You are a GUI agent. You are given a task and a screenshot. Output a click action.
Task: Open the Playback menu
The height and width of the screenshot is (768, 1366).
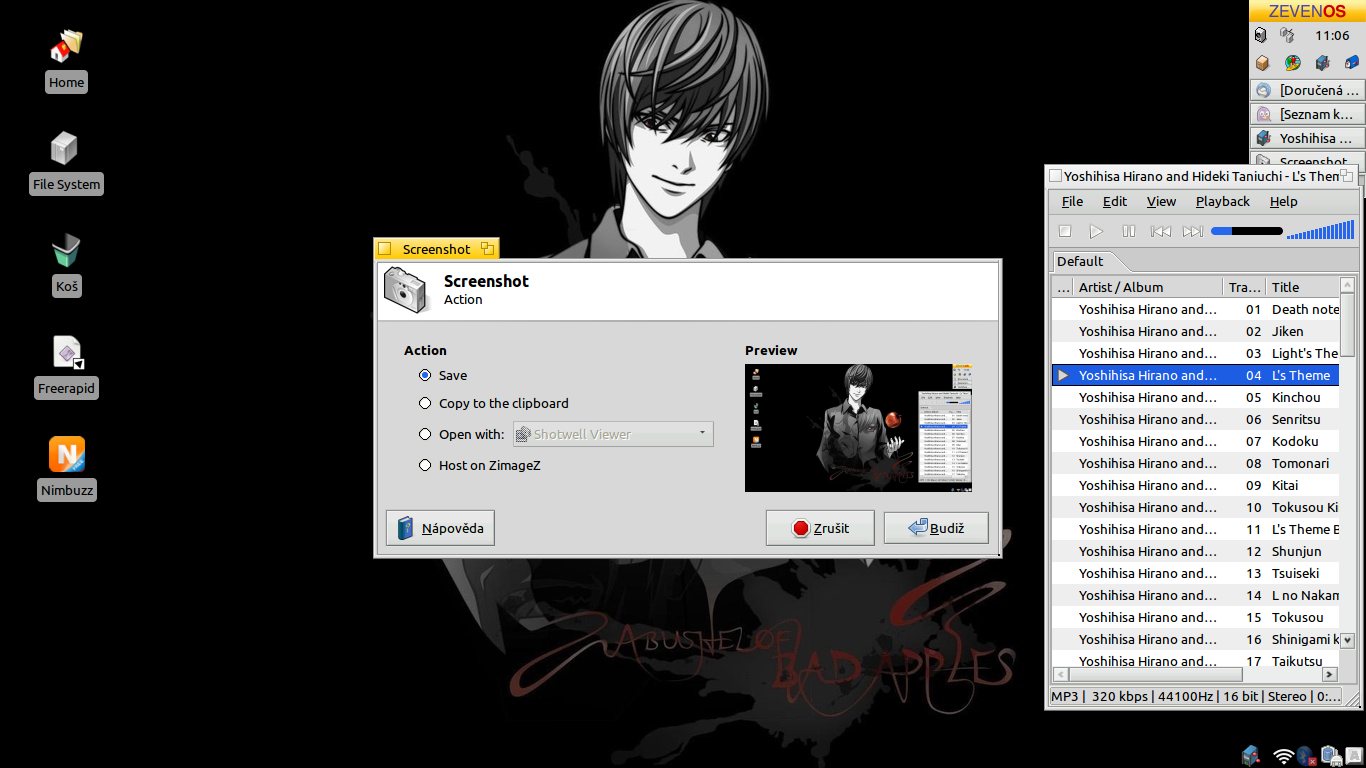click(x=1223, y=201)
